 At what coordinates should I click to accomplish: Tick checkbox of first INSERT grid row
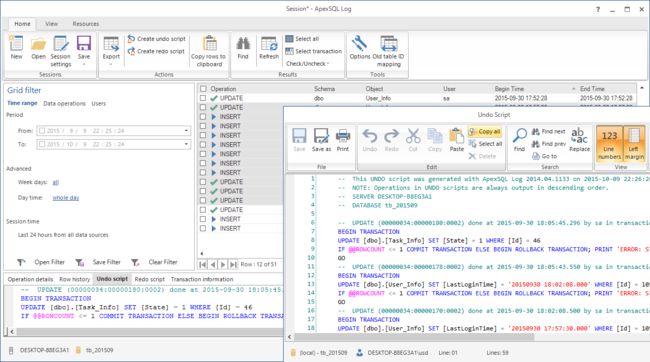click(x=203, y=117)
